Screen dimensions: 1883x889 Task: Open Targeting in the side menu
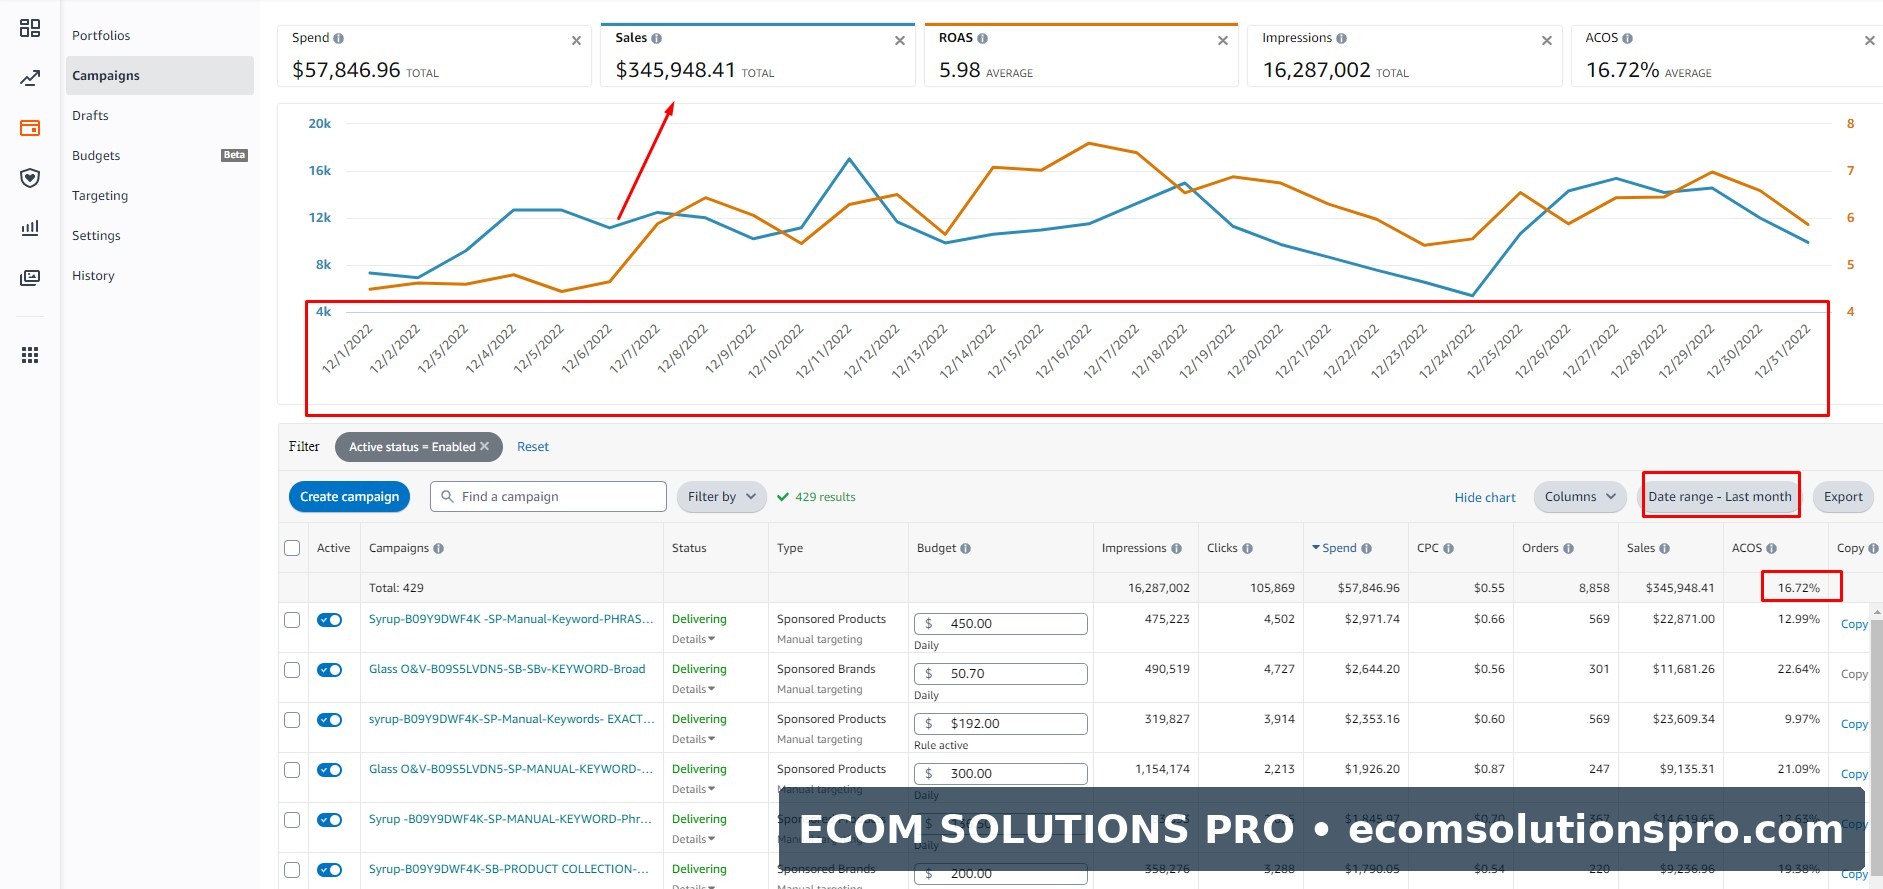[x=100, y=195]
